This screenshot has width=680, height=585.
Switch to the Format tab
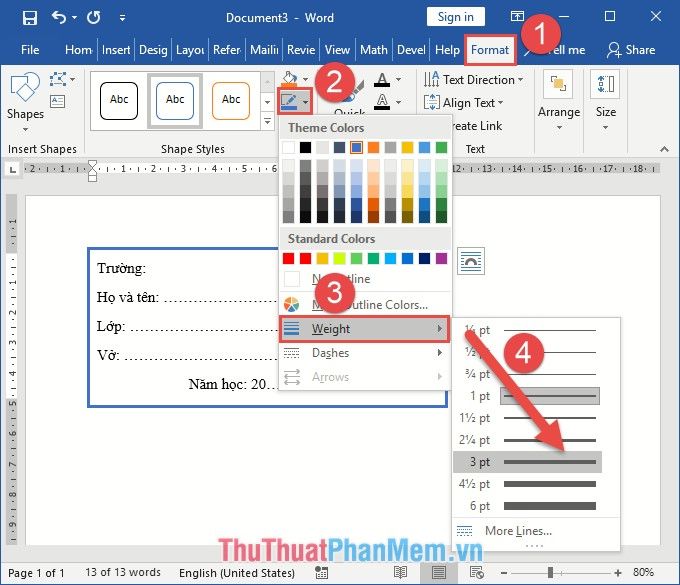[x=490, y=50]
